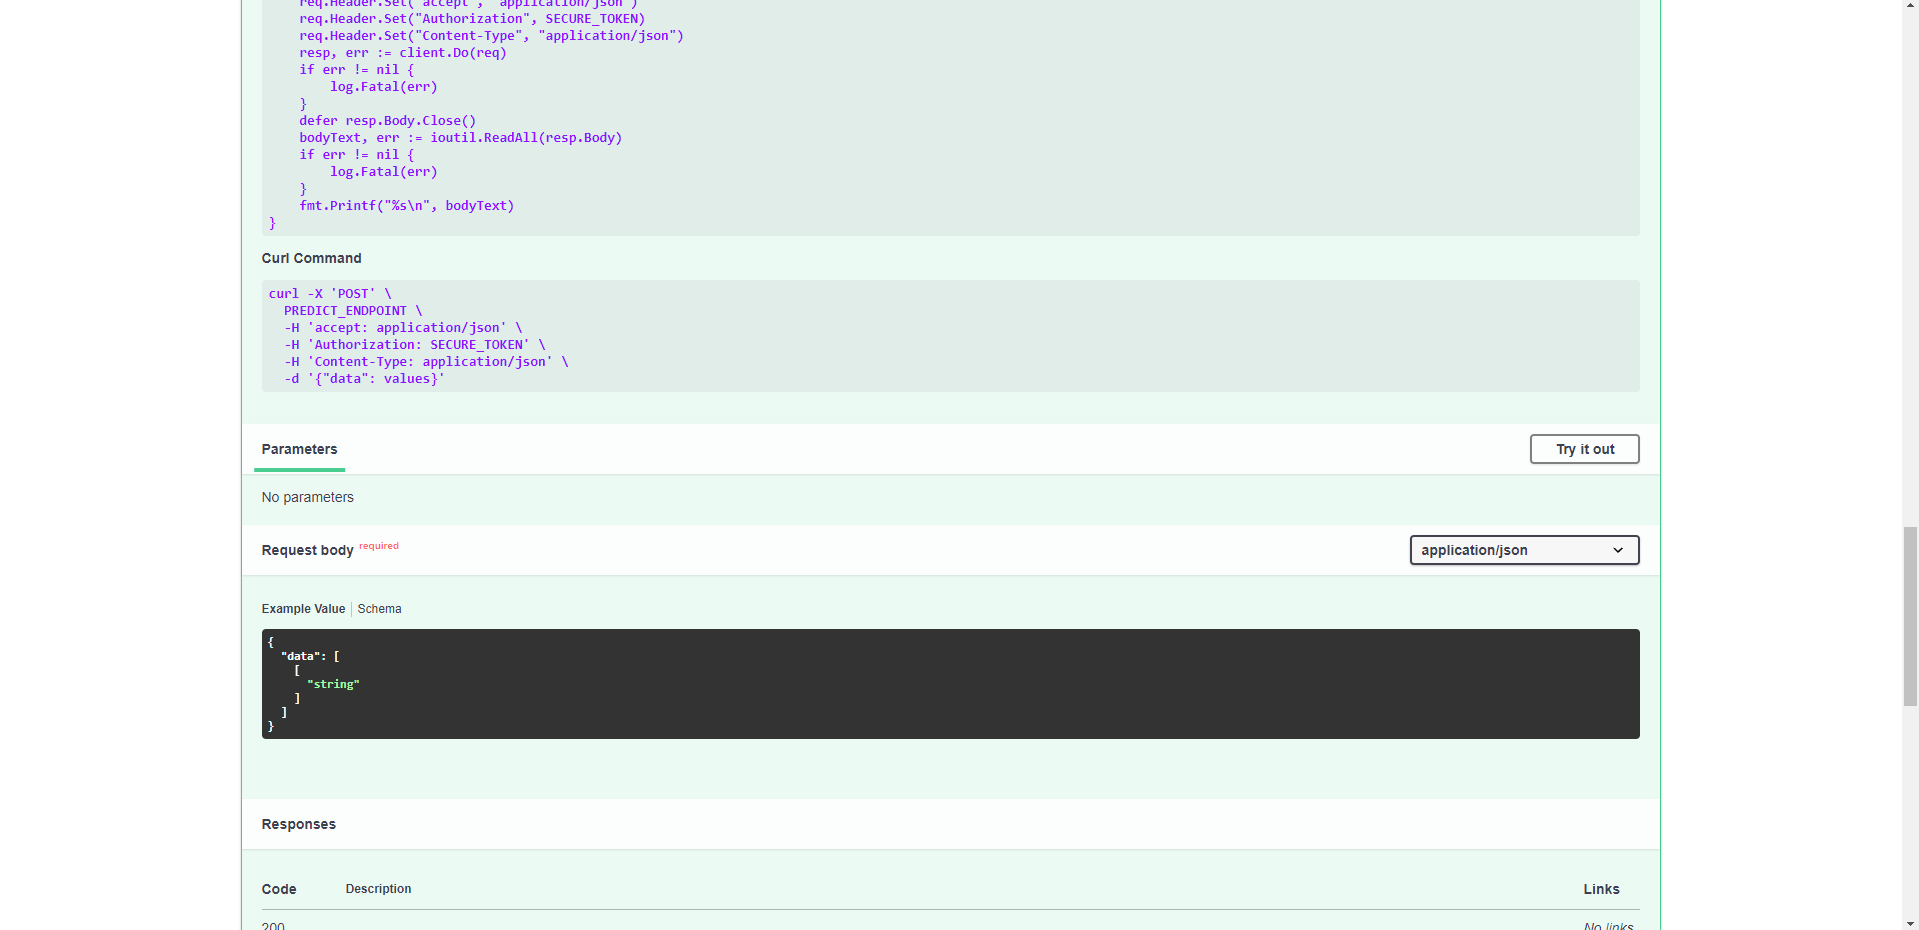
Task: Click the "data" key in example JSON
Action: tap(300, 656)
